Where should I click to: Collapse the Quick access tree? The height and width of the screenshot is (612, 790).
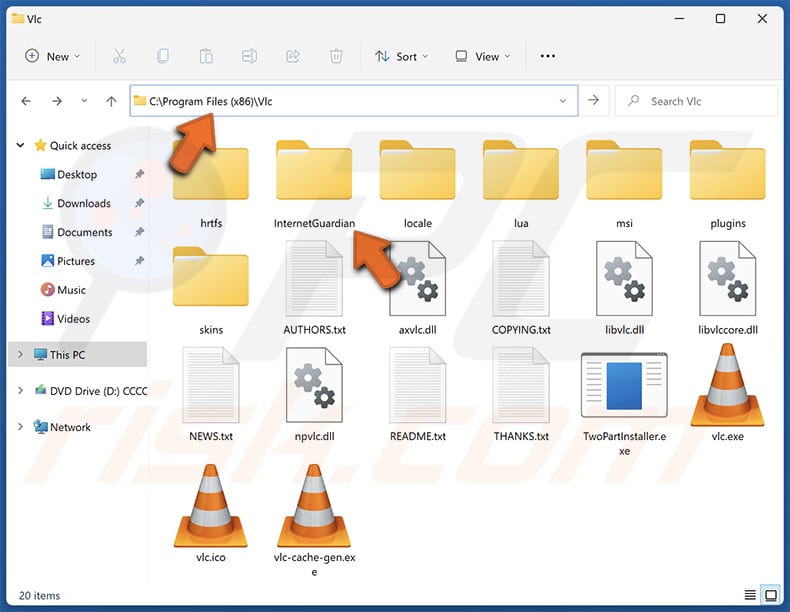(x=20, y=146)
